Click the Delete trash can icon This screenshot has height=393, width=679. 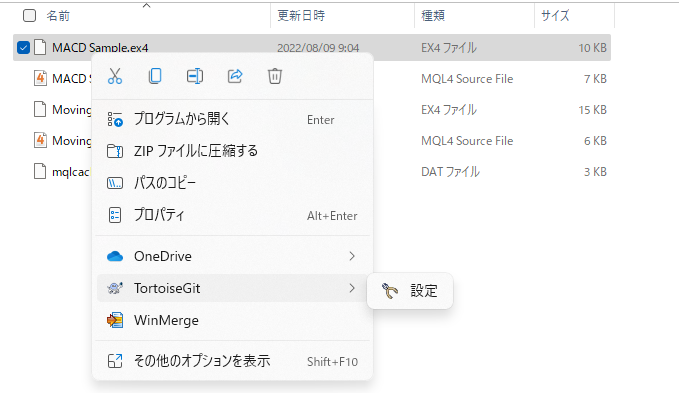point(275,76)
